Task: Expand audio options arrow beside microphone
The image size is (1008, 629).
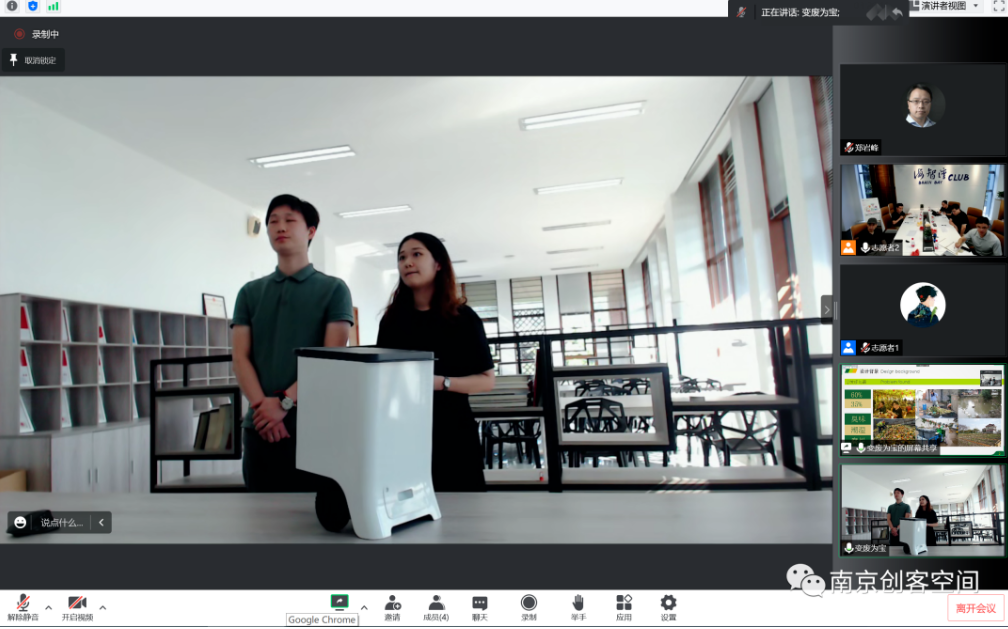Action: point(48,607)
